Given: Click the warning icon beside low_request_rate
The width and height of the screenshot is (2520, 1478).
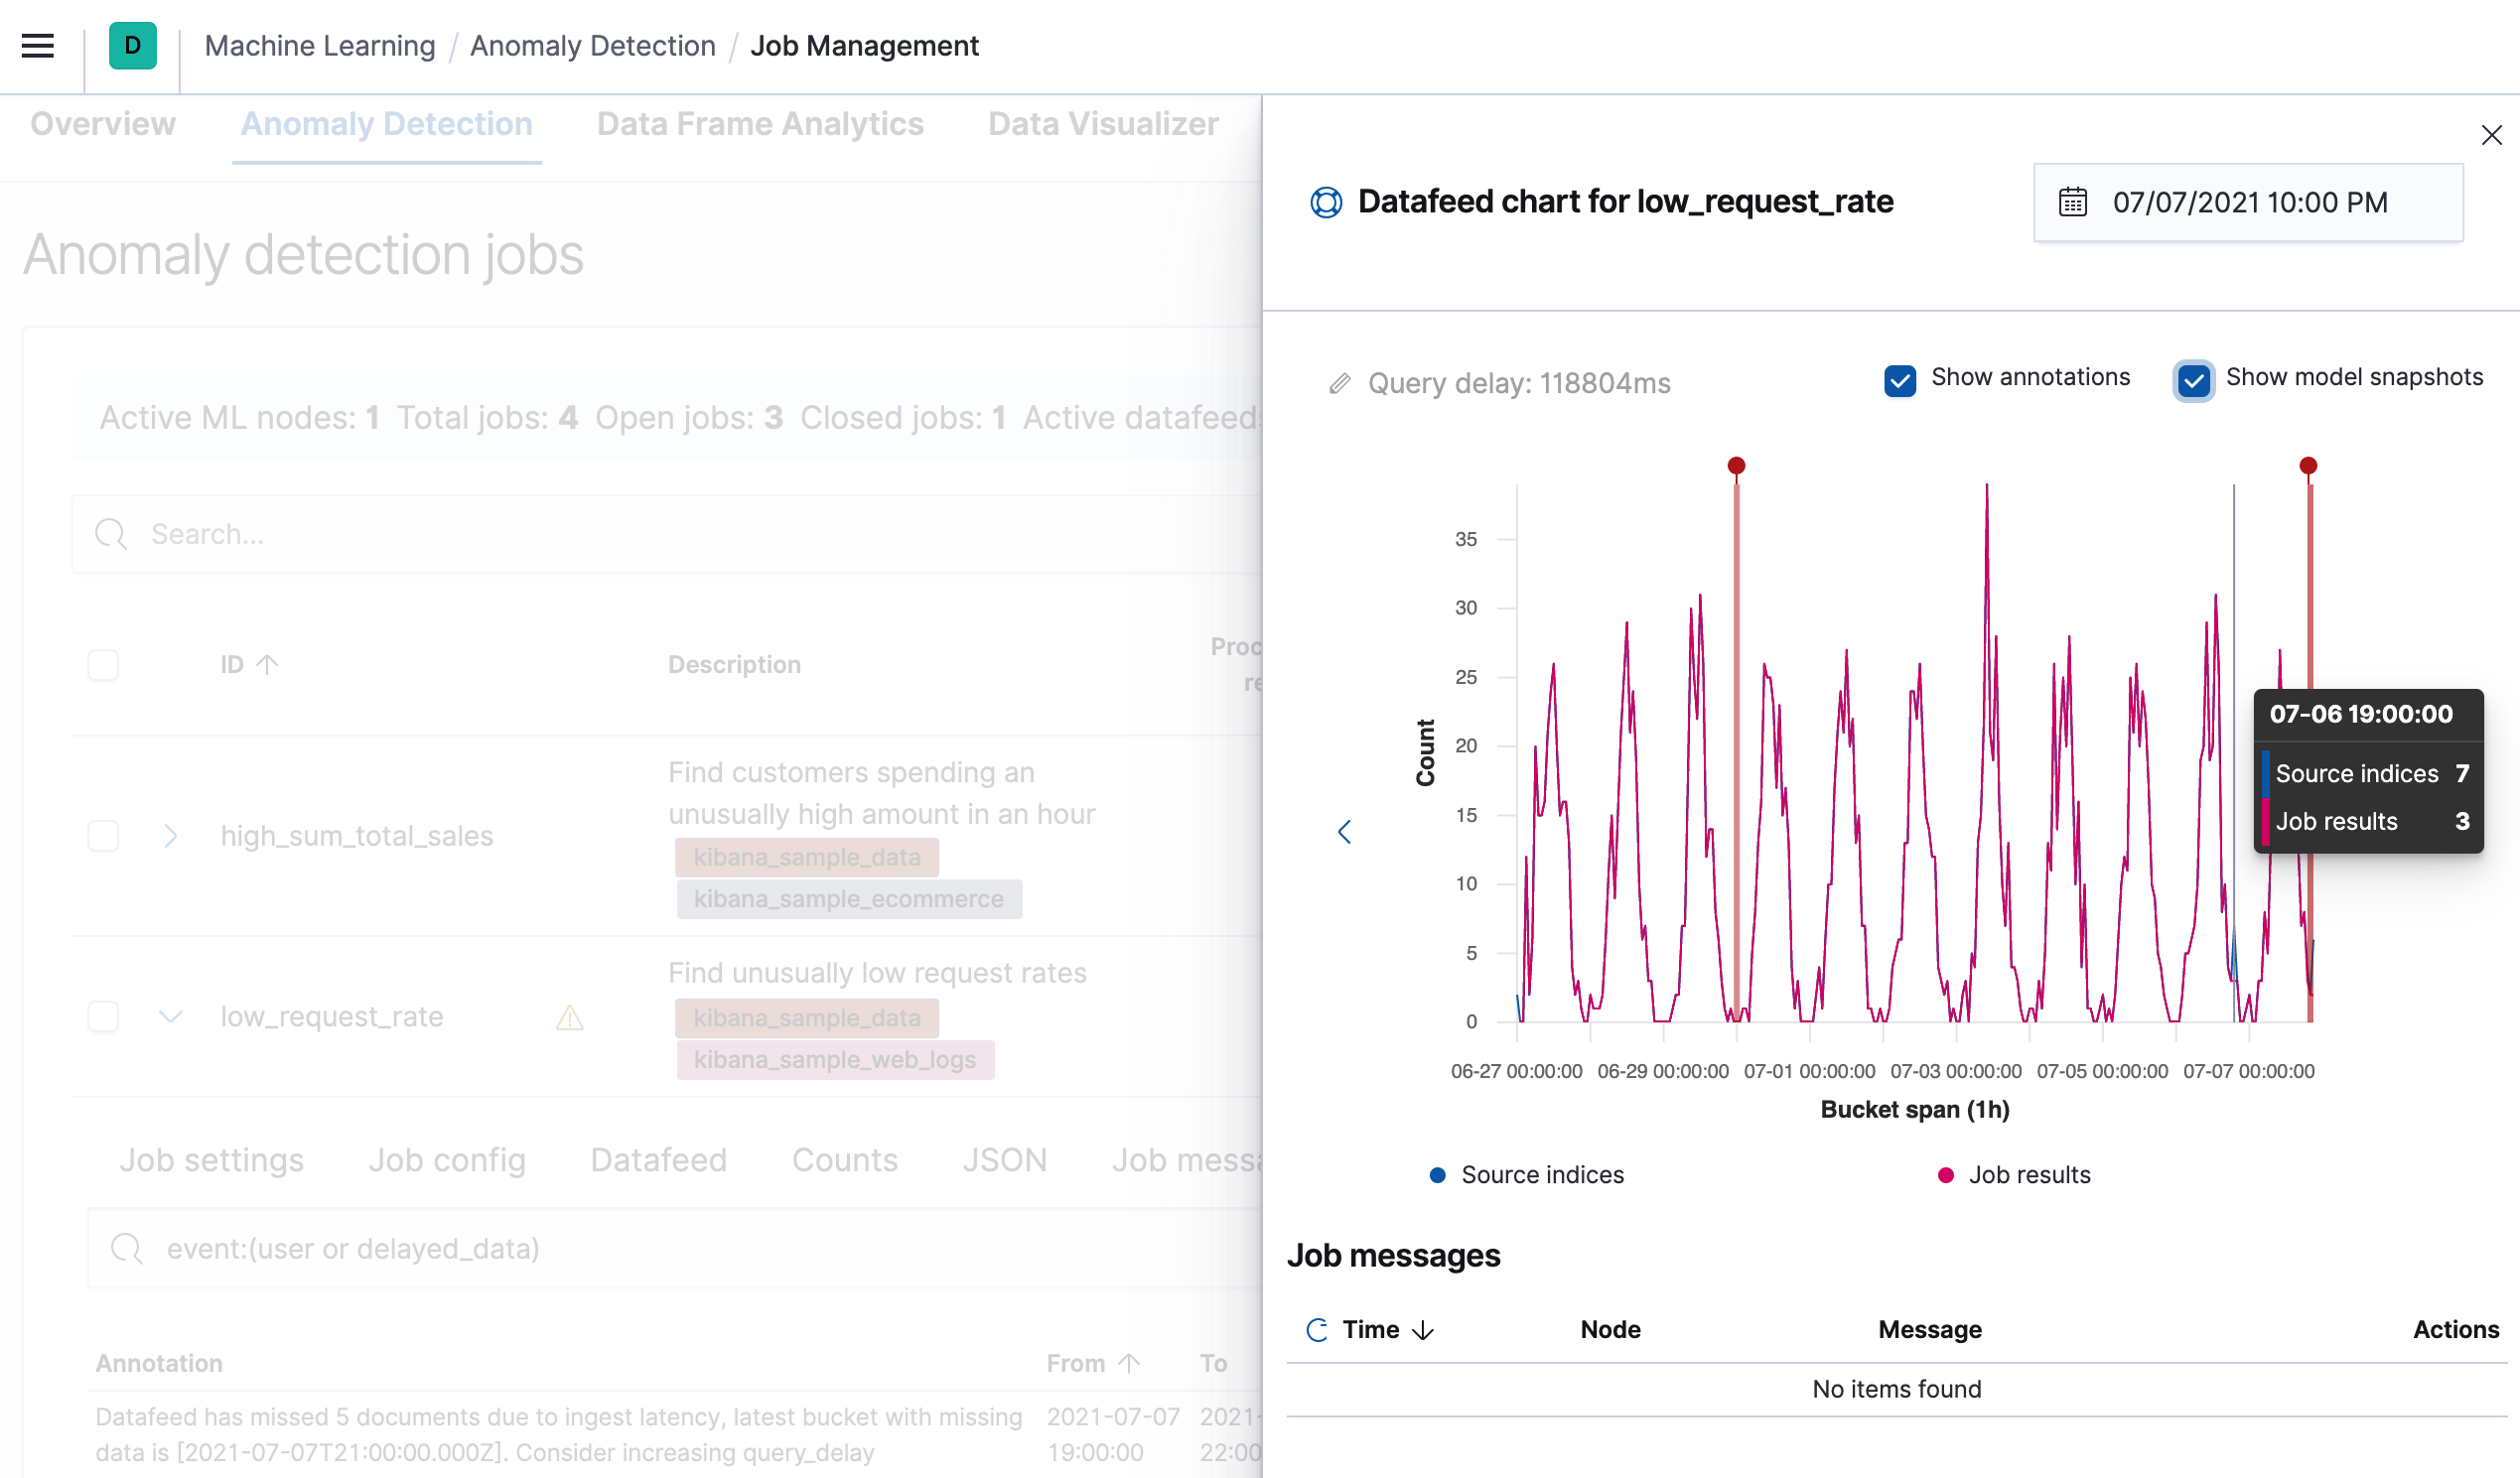Looking at the screenshot, I should (569, 1017).
